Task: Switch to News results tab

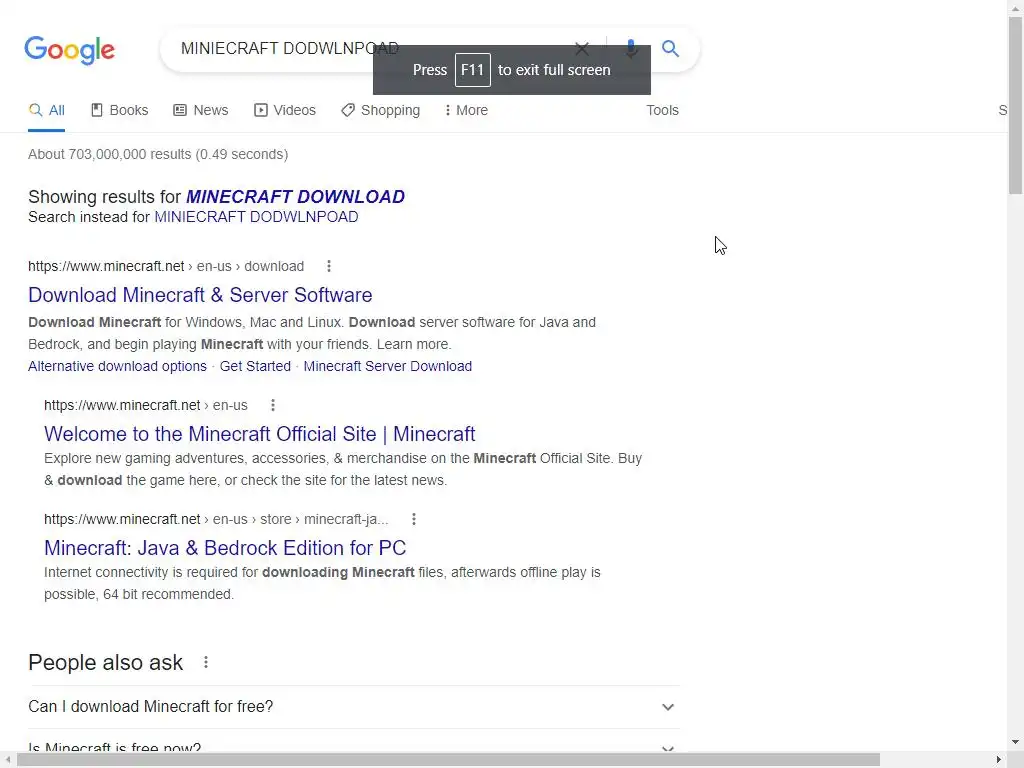Action: tap(200, 110)
